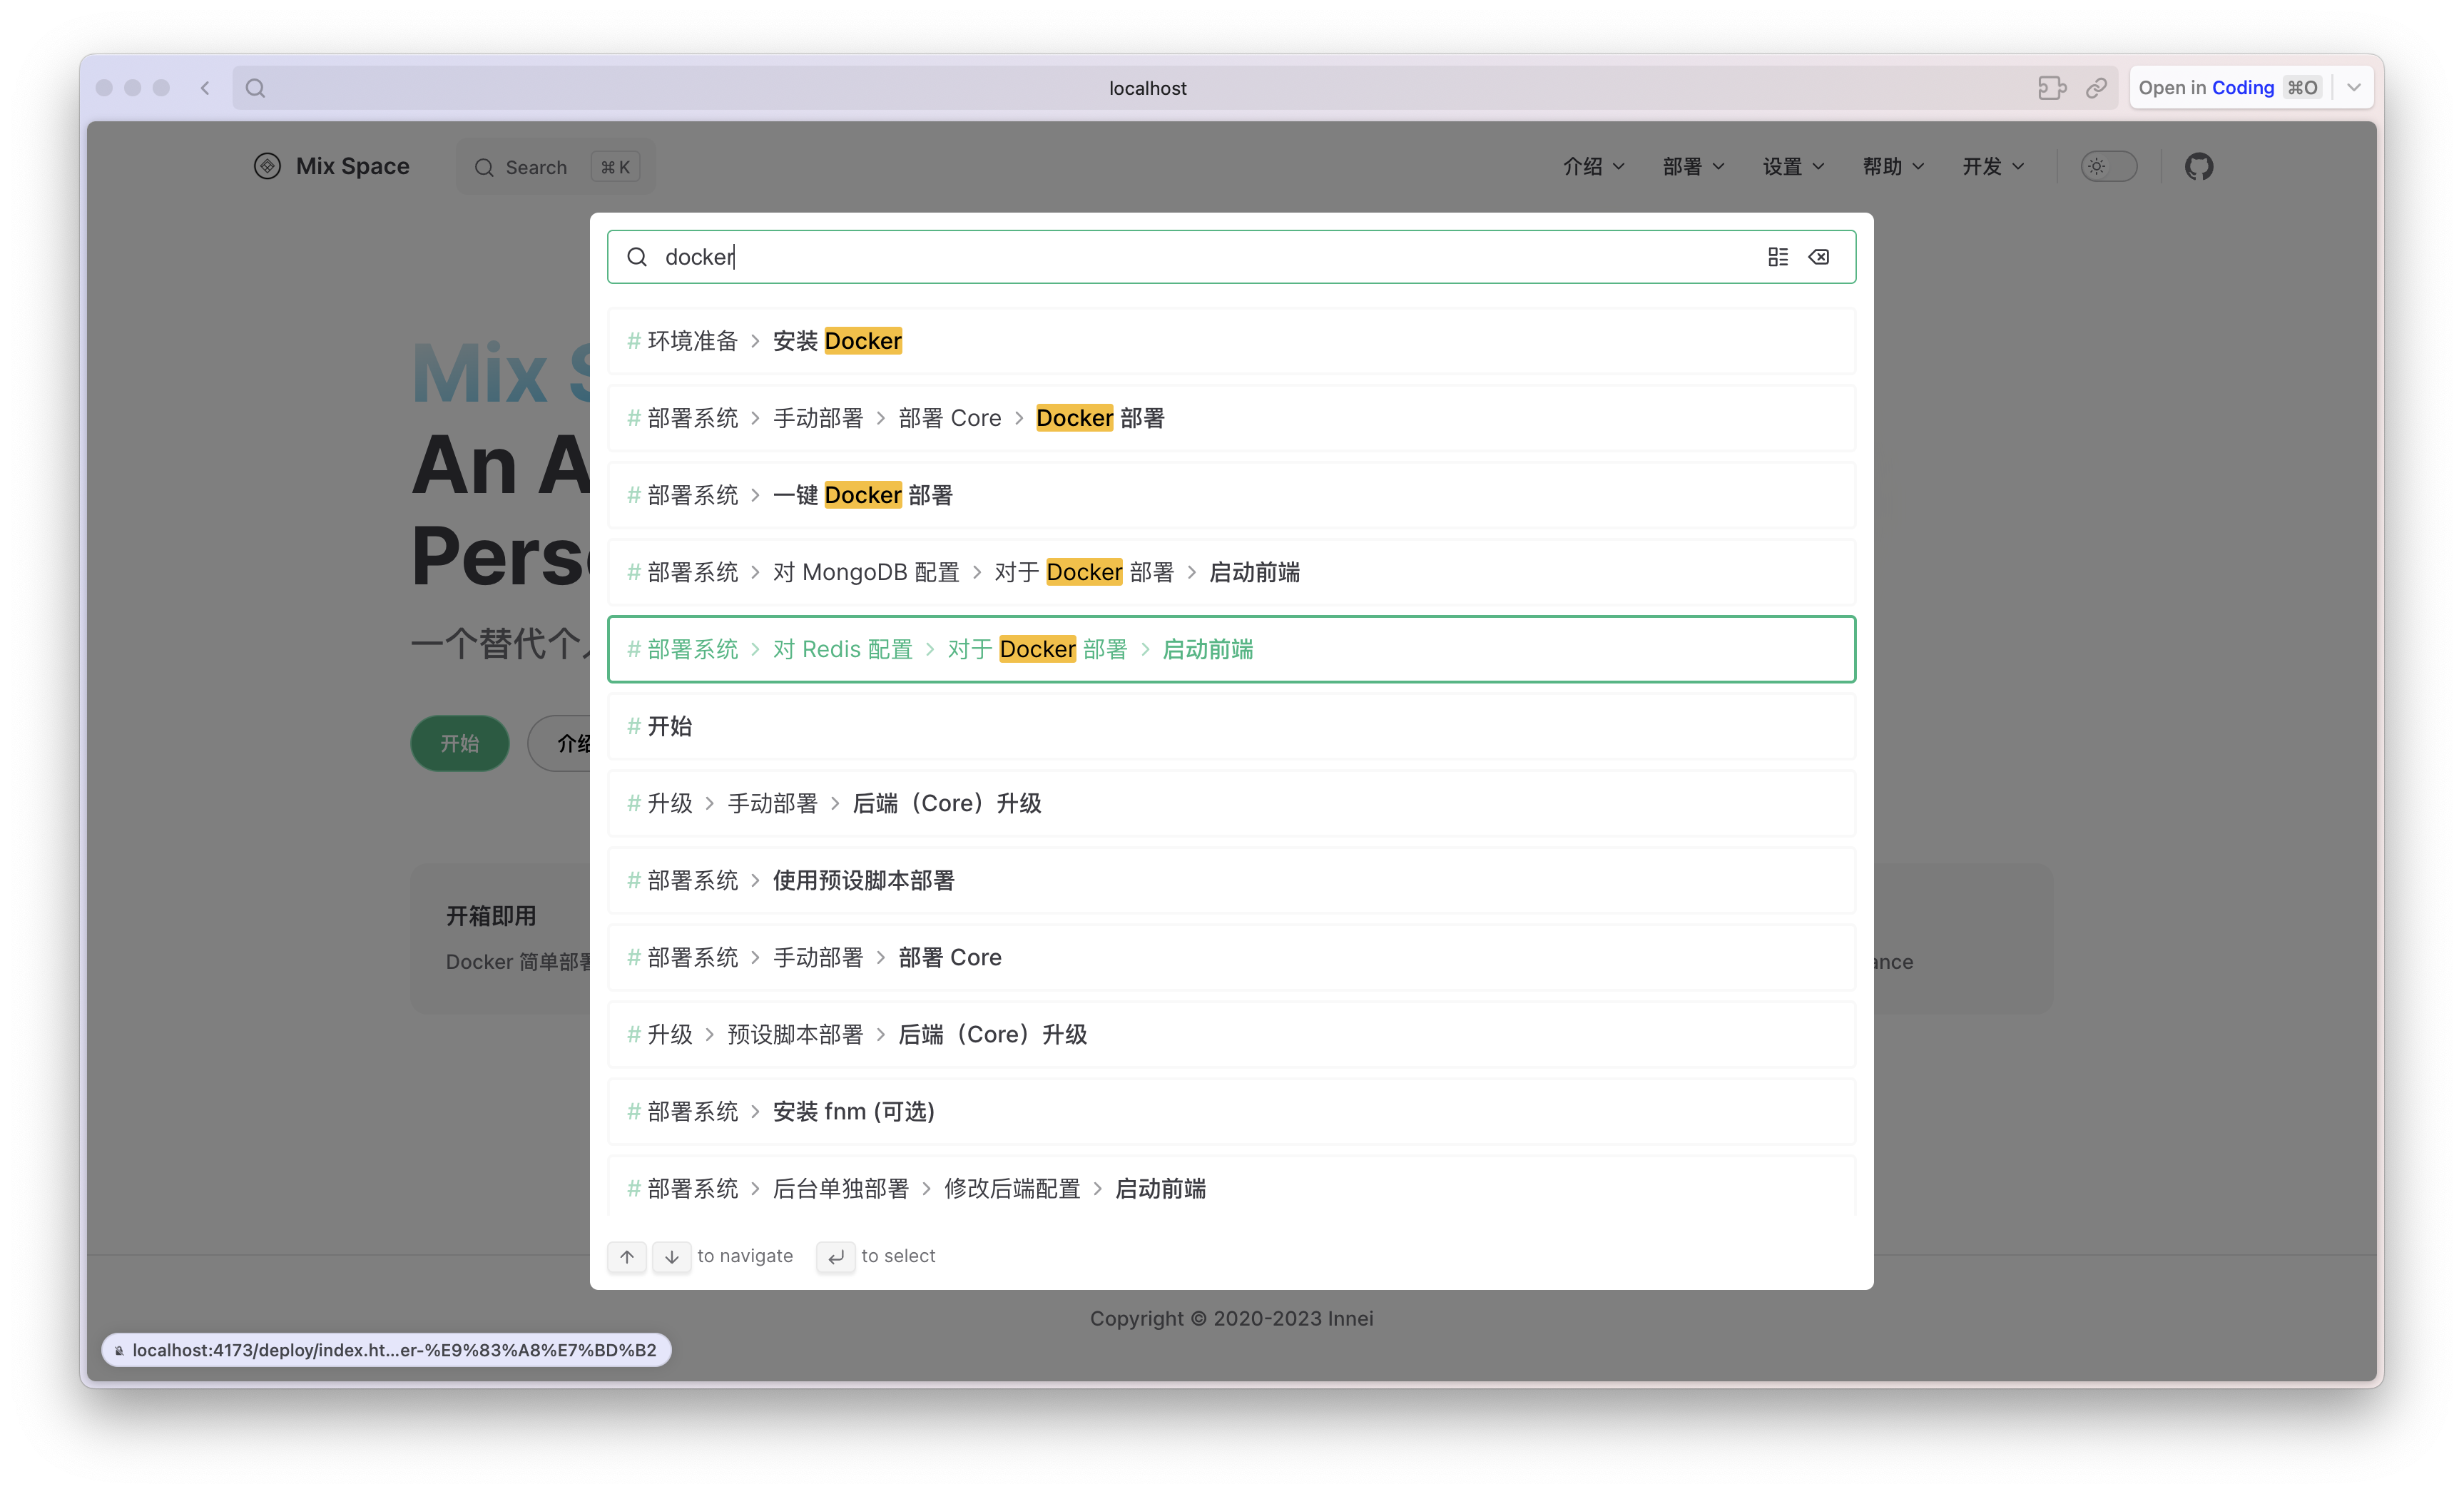The height and width of the screenshot is (1494, 2464).
Task: Click the green 开始 button
Action: coord(459,743)
